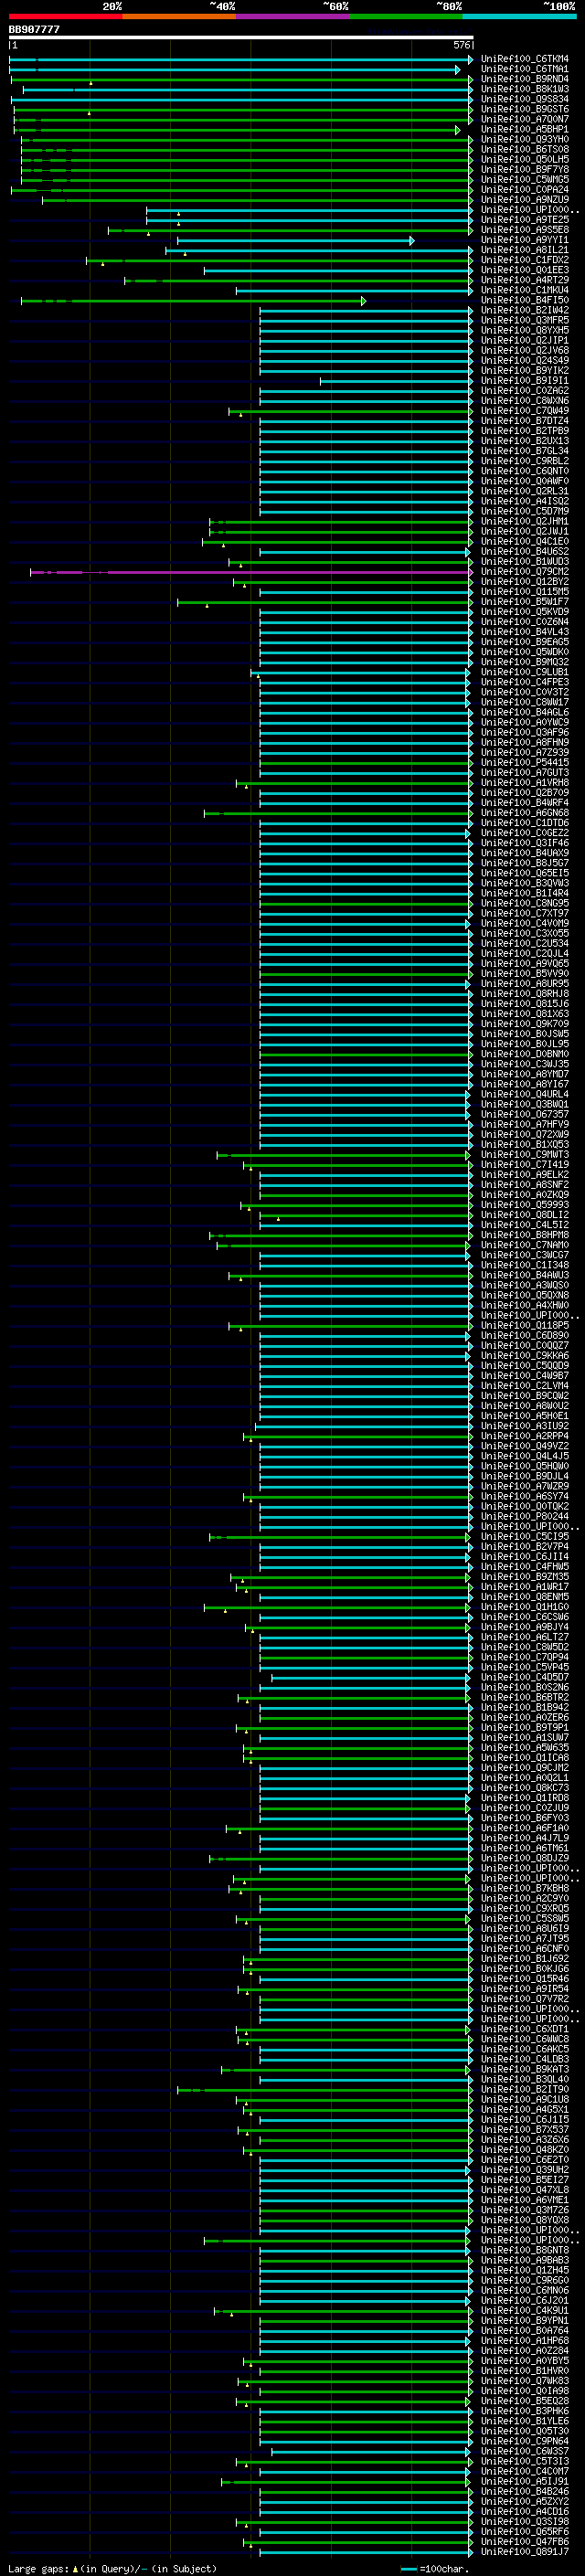Click the cyan ~100% identity legend segment
Viewport: 585px width, 2576px height.
pos(519,16)
